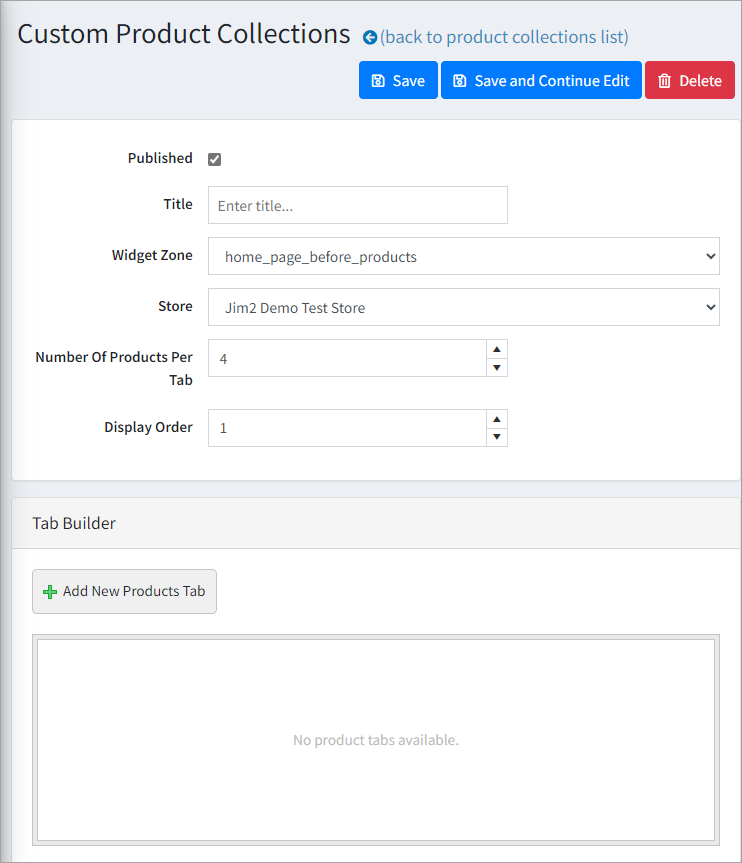
Task: Focus the Title input field
Action: (x=358, y=205)
